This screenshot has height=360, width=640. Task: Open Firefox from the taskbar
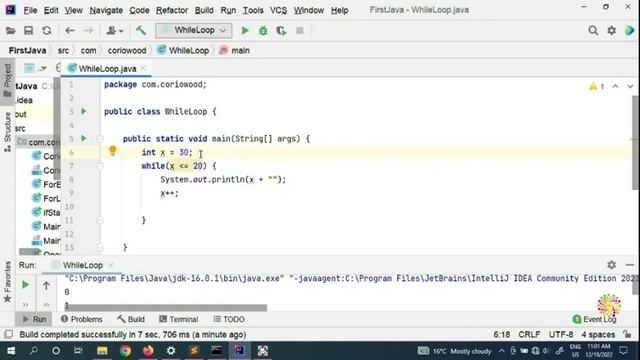click(x=148, y=351)
